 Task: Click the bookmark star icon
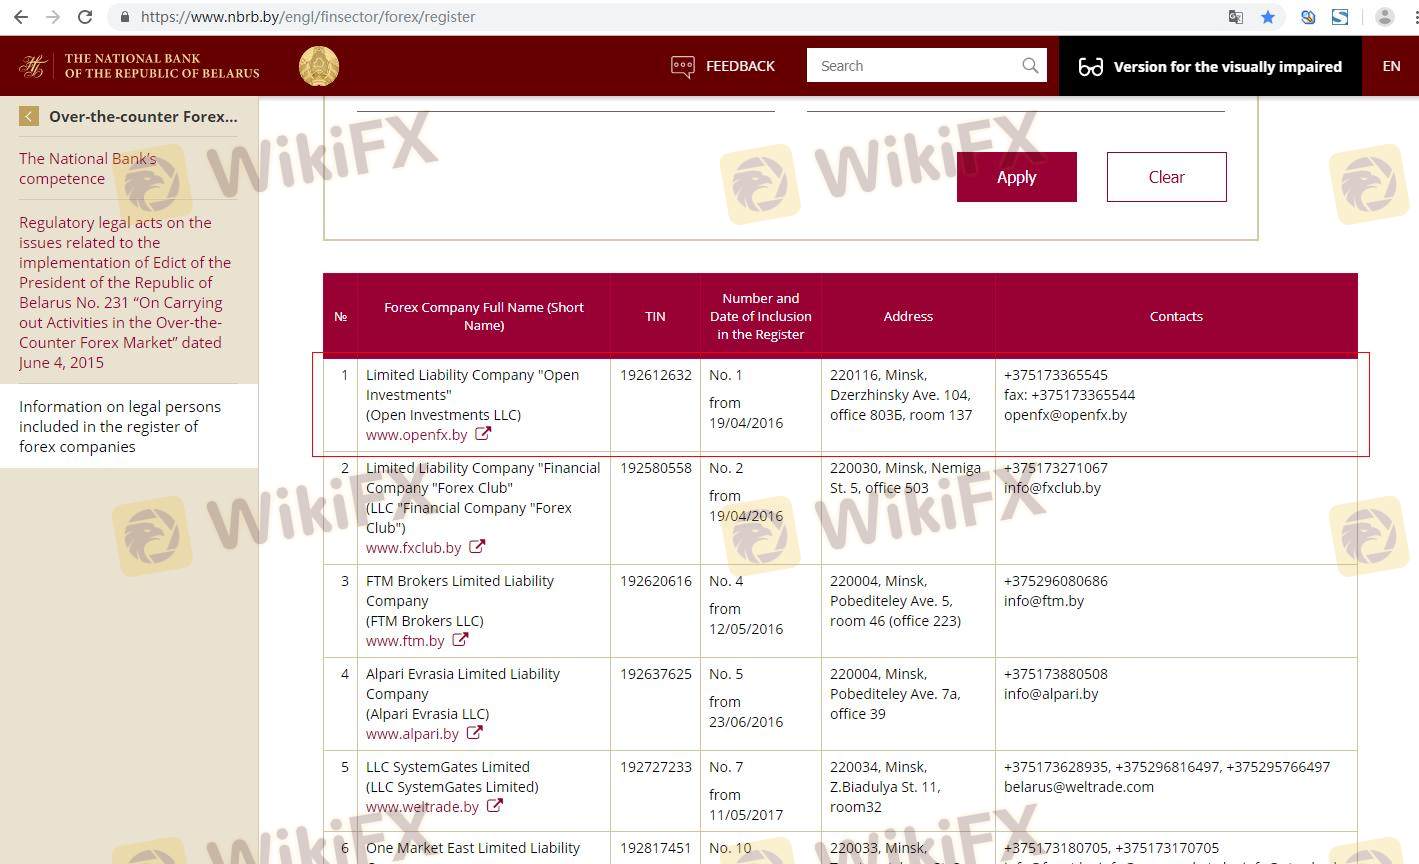coord(1268,17)
